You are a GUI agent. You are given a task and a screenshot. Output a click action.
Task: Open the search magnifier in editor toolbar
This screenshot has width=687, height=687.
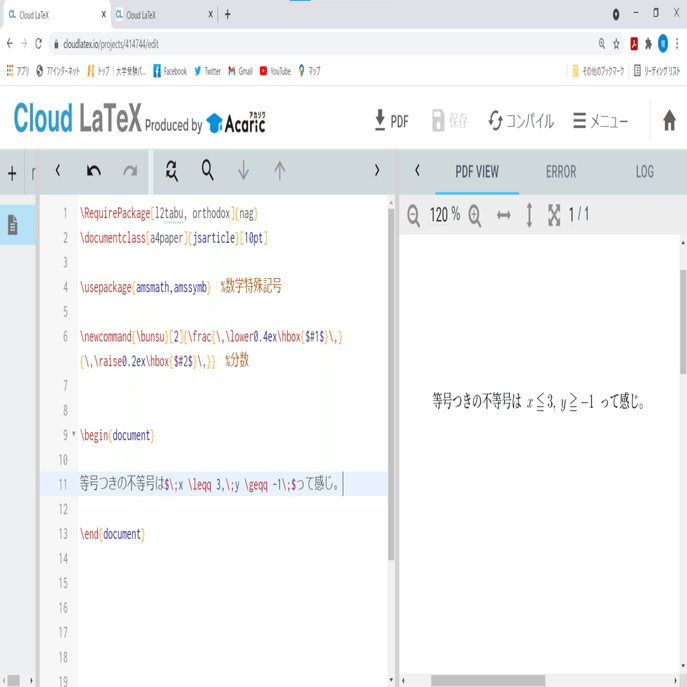point(207,170)
